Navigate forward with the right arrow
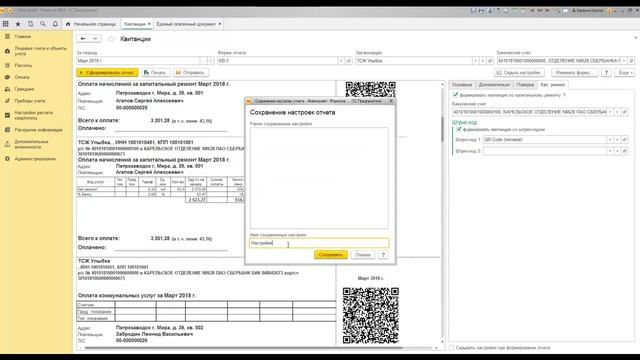The image size is (640, 360). point(95,38)
